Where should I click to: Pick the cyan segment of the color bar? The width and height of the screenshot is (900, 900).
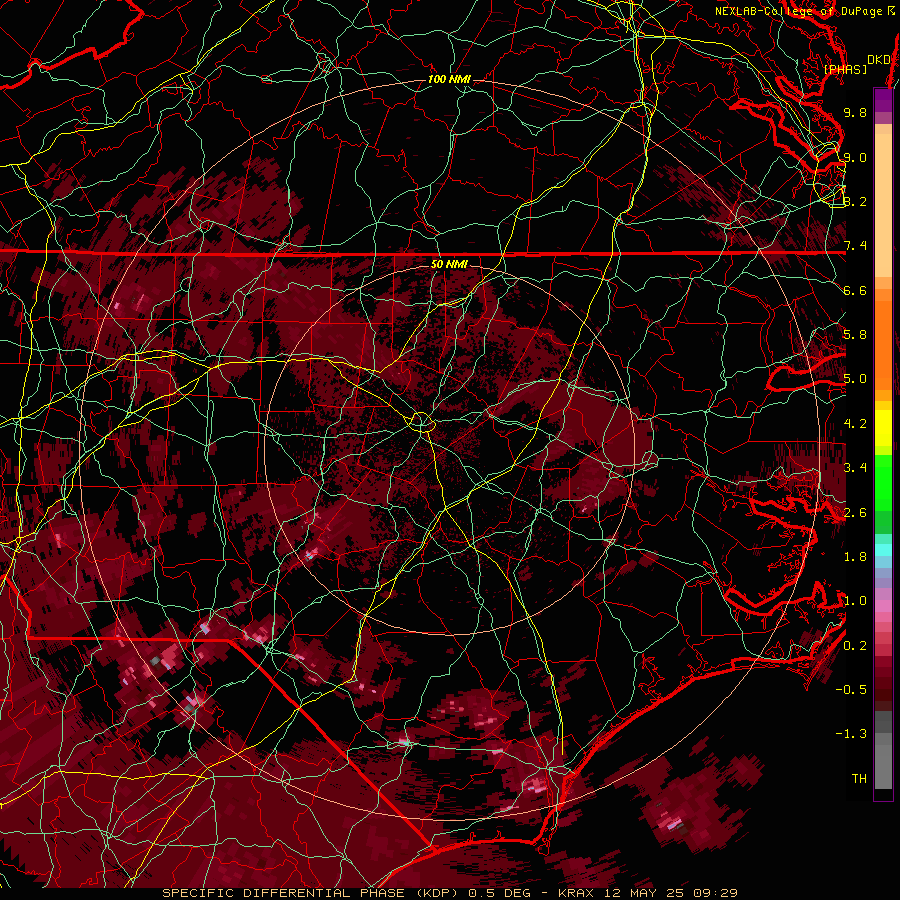[x=883, y=550]
